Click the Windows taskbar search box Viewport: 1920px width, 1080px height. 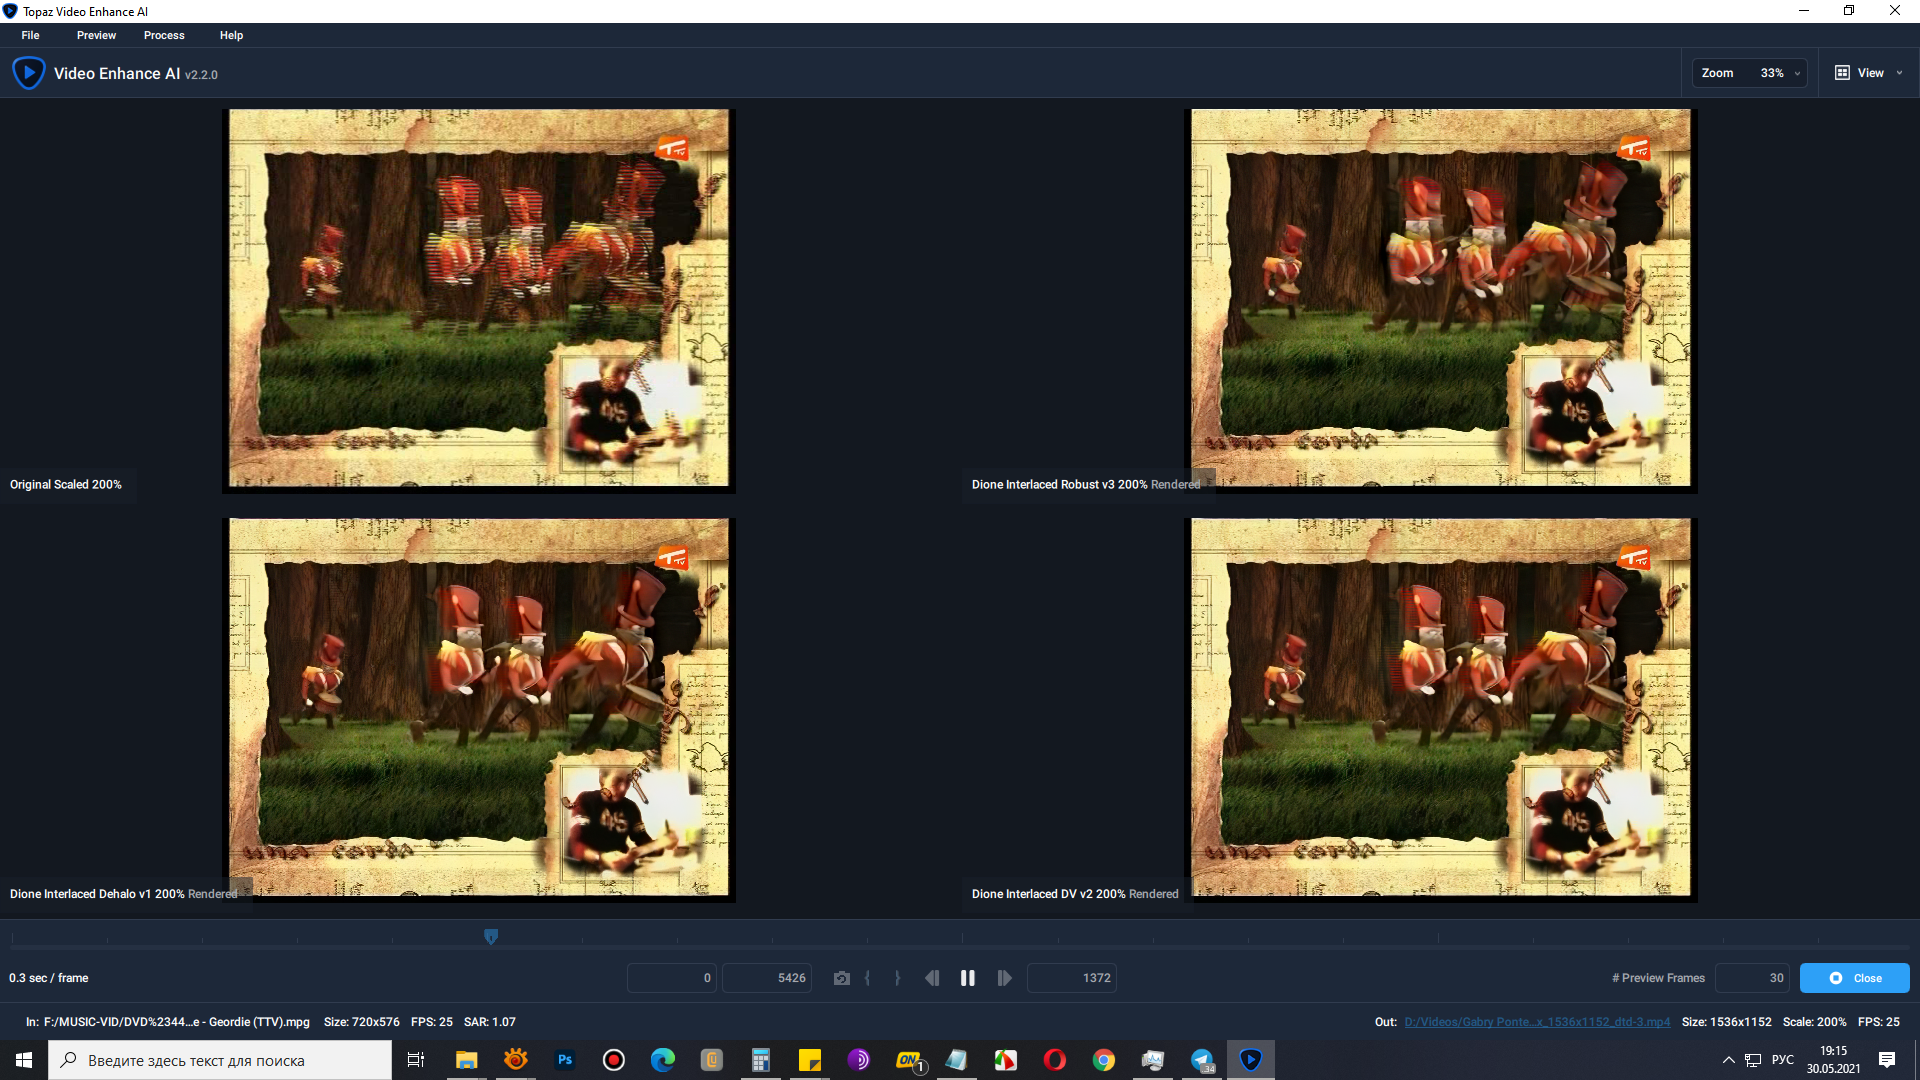tap(220, 1060)
